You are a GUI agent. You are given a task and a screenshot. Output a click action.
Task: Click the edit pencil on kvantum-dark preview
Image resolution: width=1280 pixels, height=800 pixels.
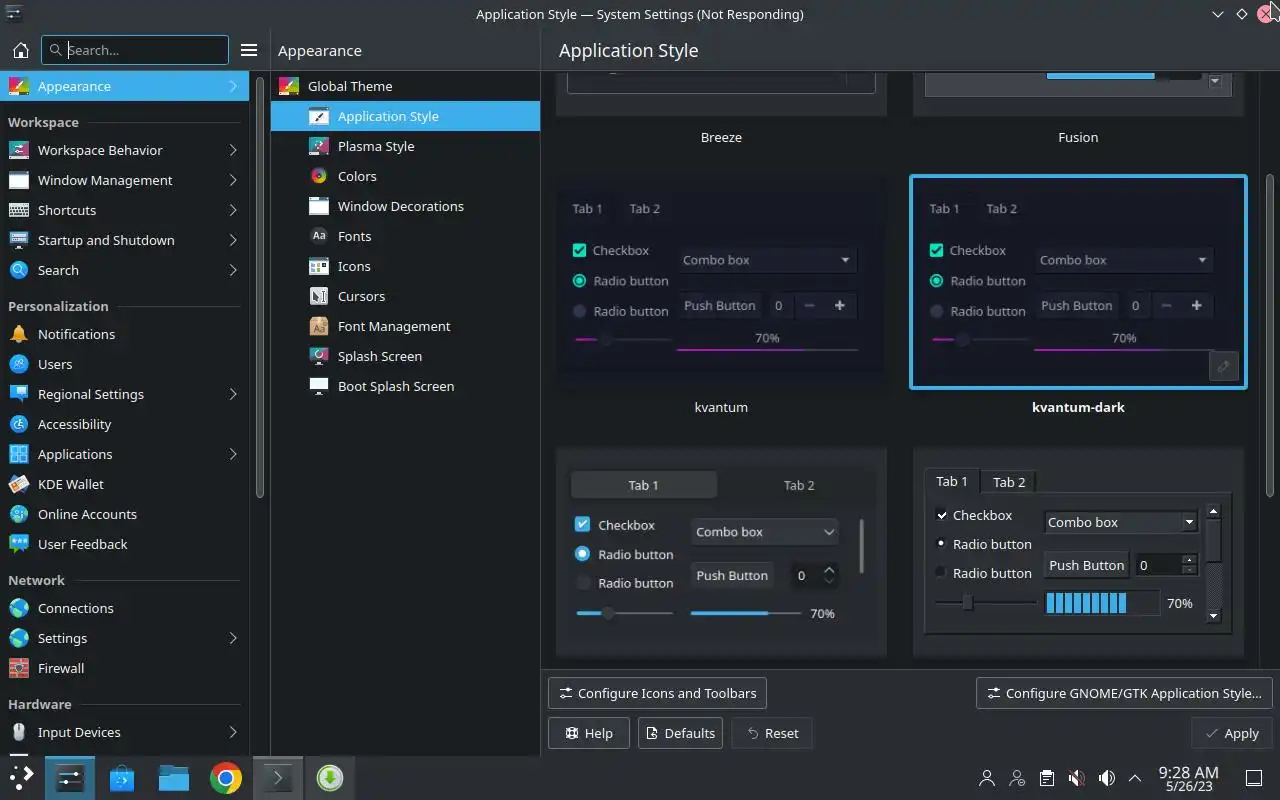click(1223, 367)
